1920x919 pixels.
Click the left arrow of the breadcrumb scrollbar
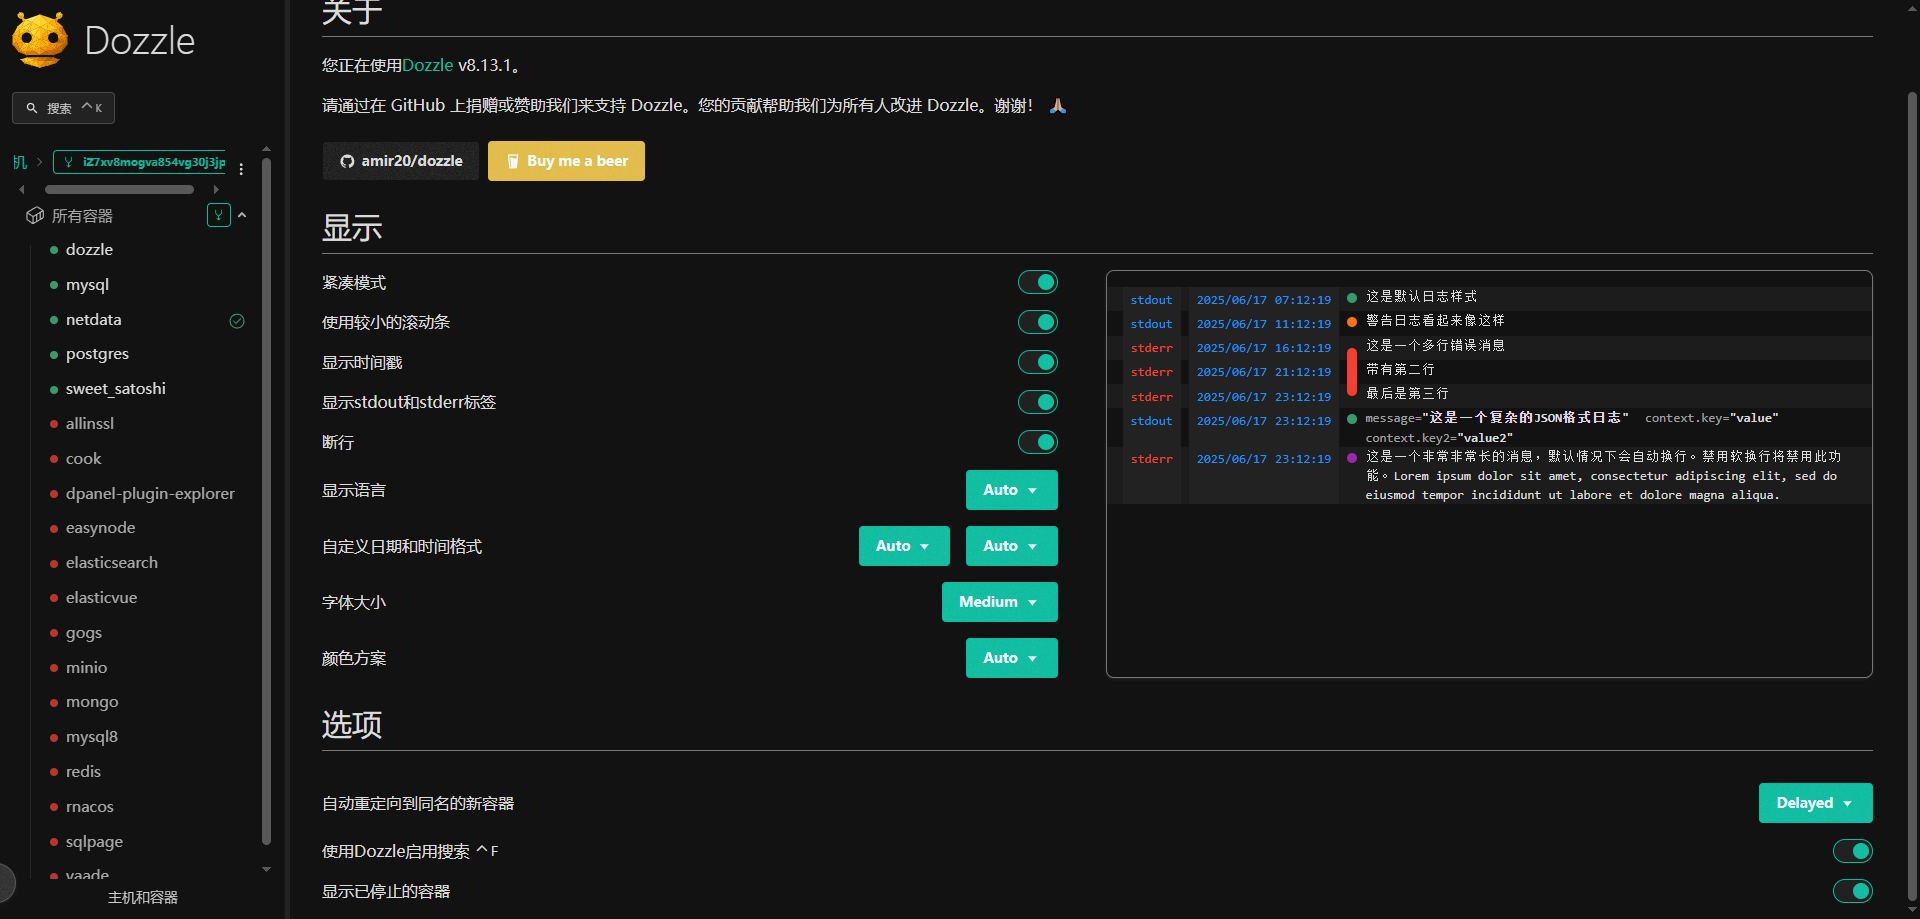tap(22, 189)
